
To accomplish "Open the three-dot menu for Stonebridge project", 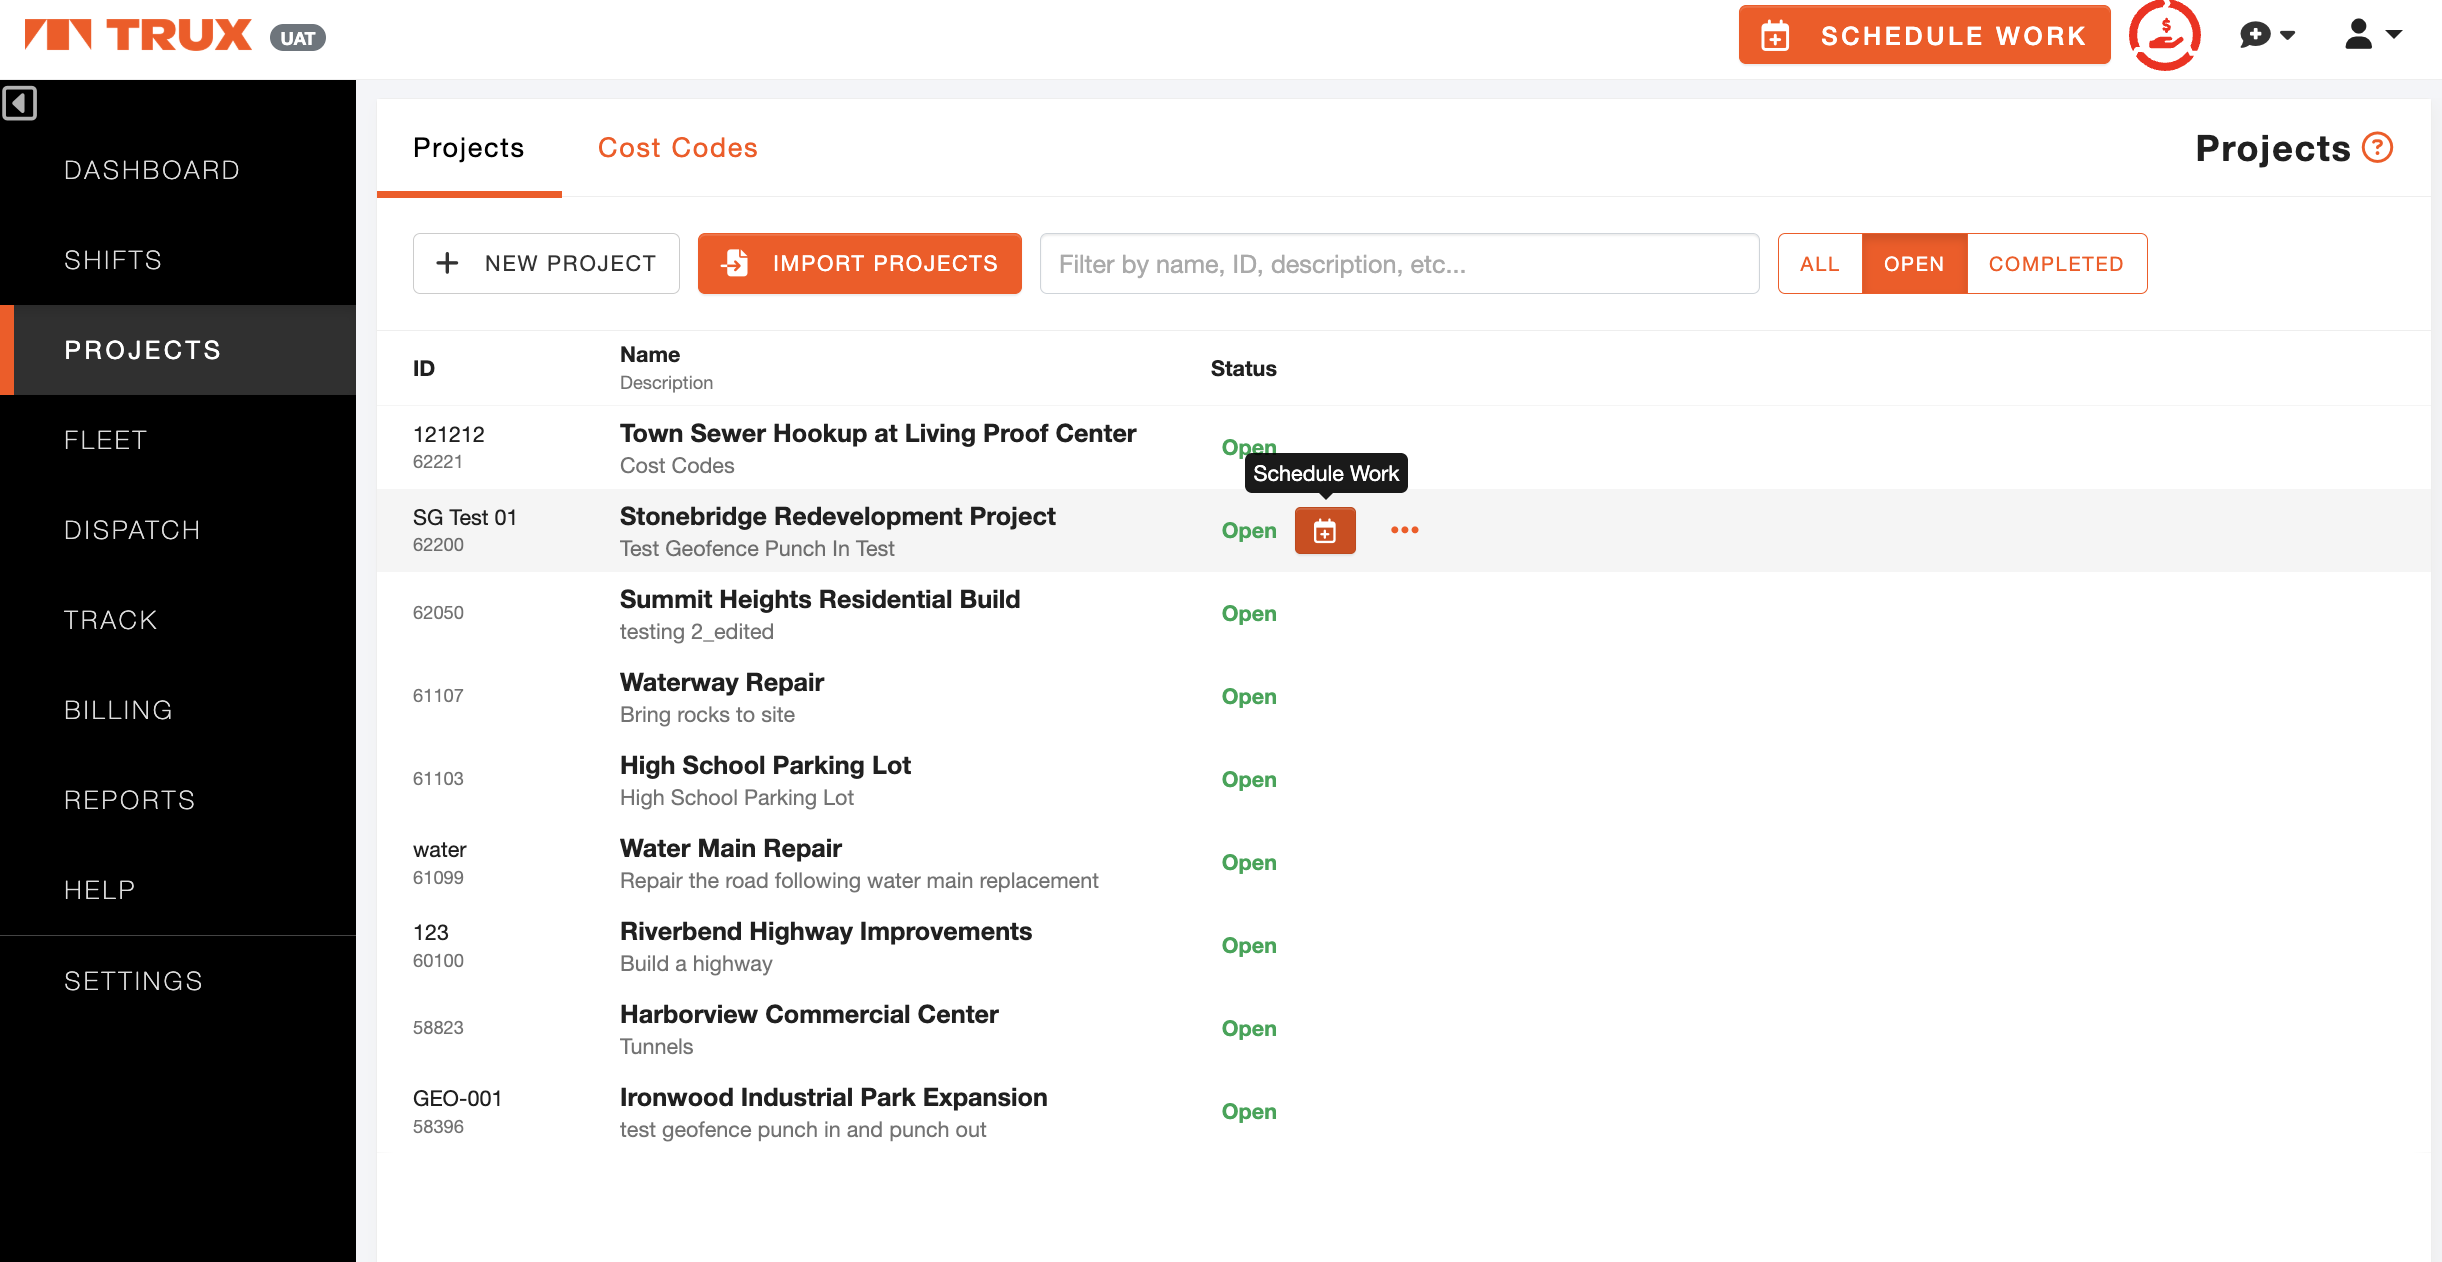I will (x=1404, y=530).
